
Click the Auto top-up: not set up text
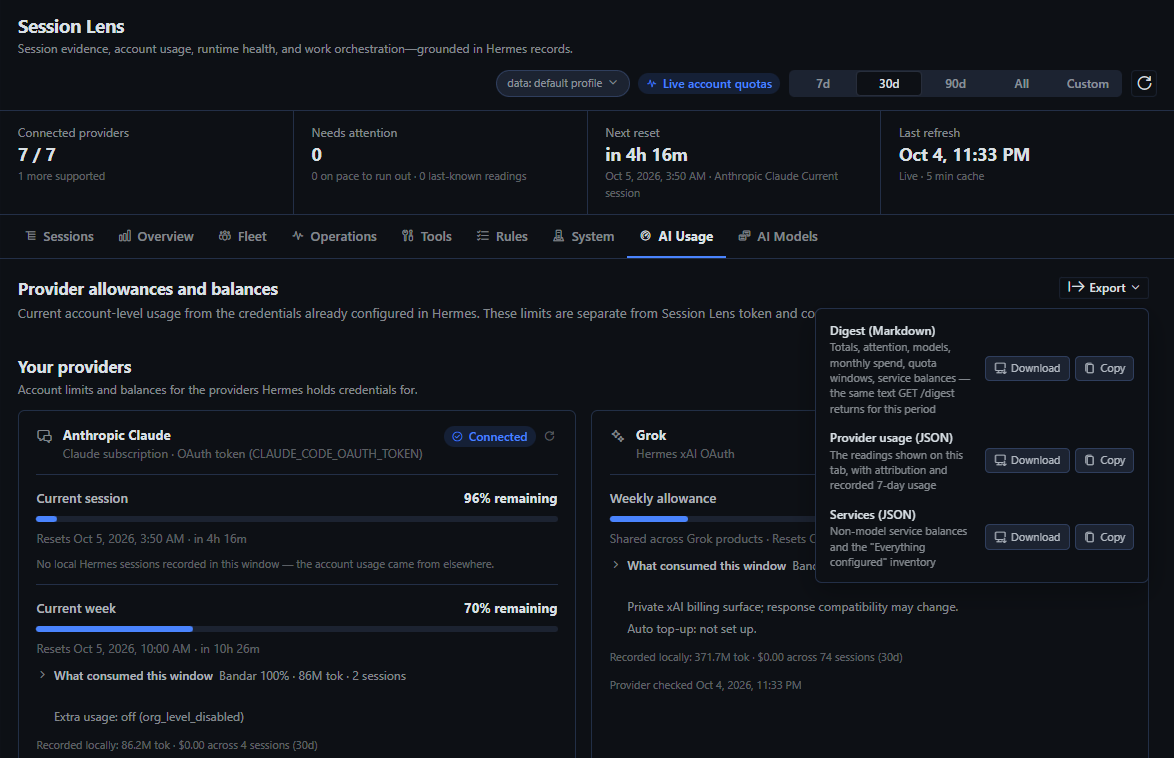692,629
